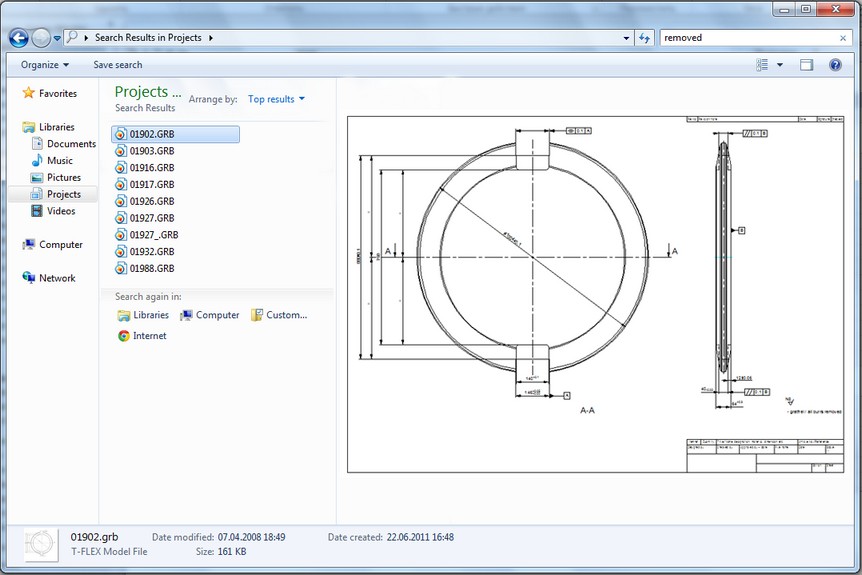Open the change view options dropdown arrow
Image resolution: width=862 pixels, height=575 pixels.
coord(780,65)
